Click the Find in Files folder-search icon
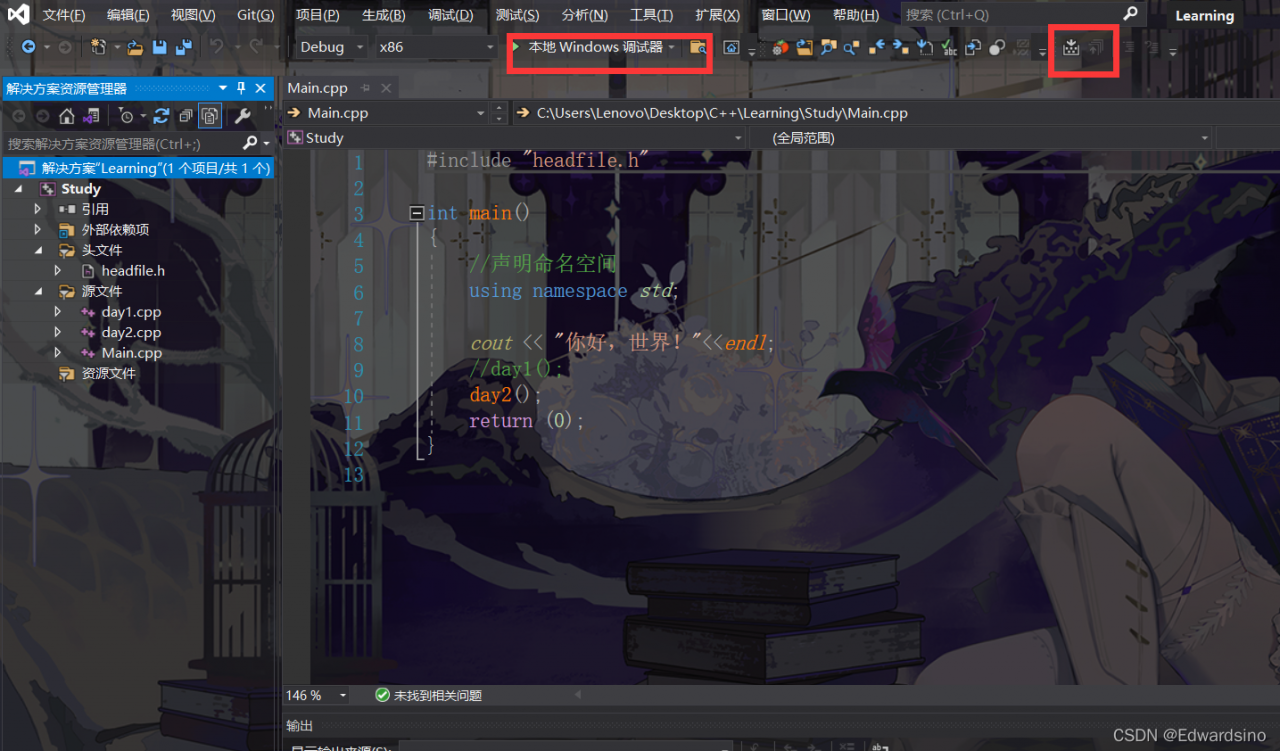This screenshot has width=1280, height=751. [698, 47]
